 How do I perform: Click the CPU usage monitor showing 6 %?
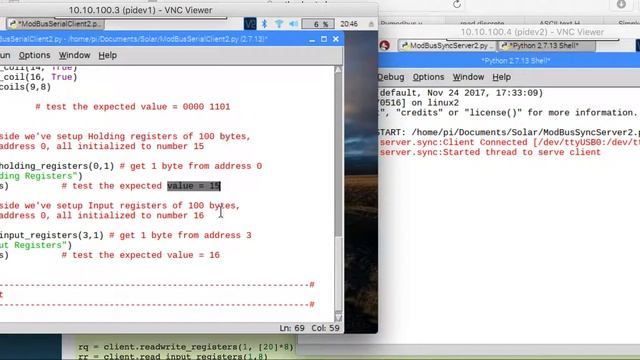318,24
